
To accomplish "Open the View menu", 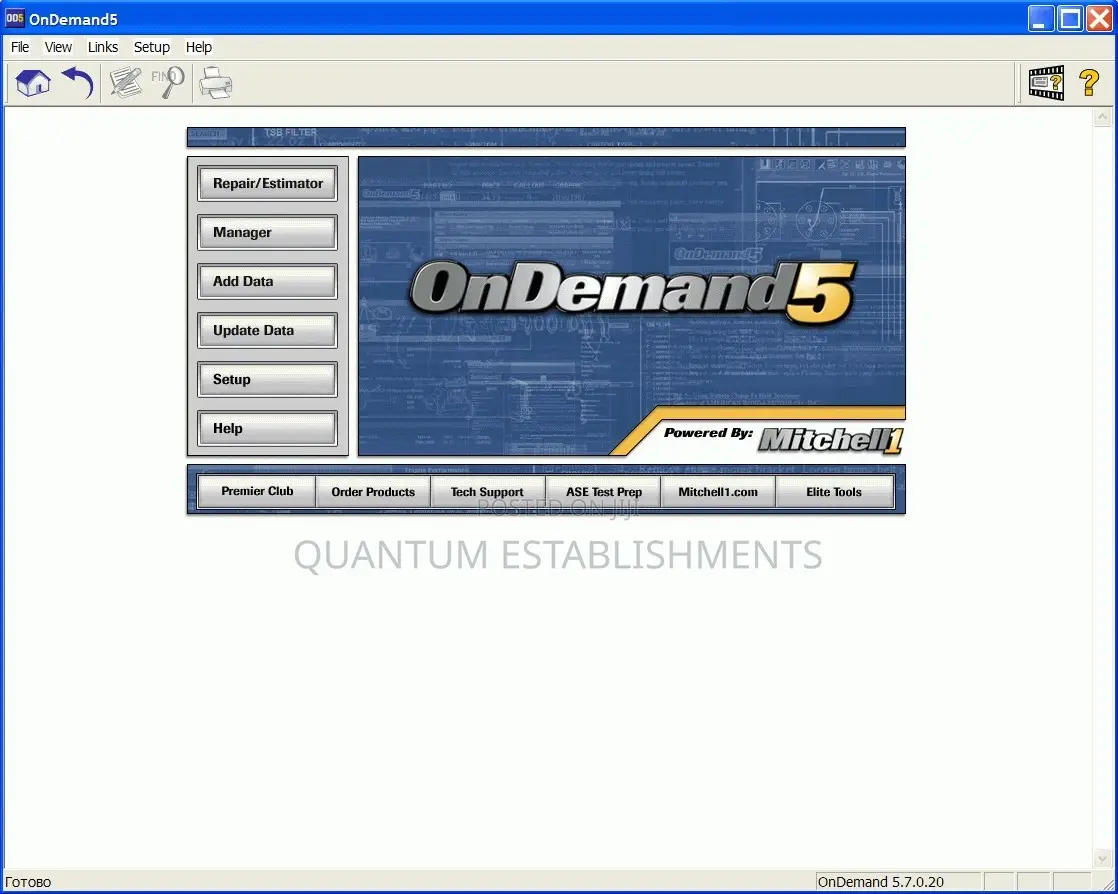I will [x=58, y=47].
